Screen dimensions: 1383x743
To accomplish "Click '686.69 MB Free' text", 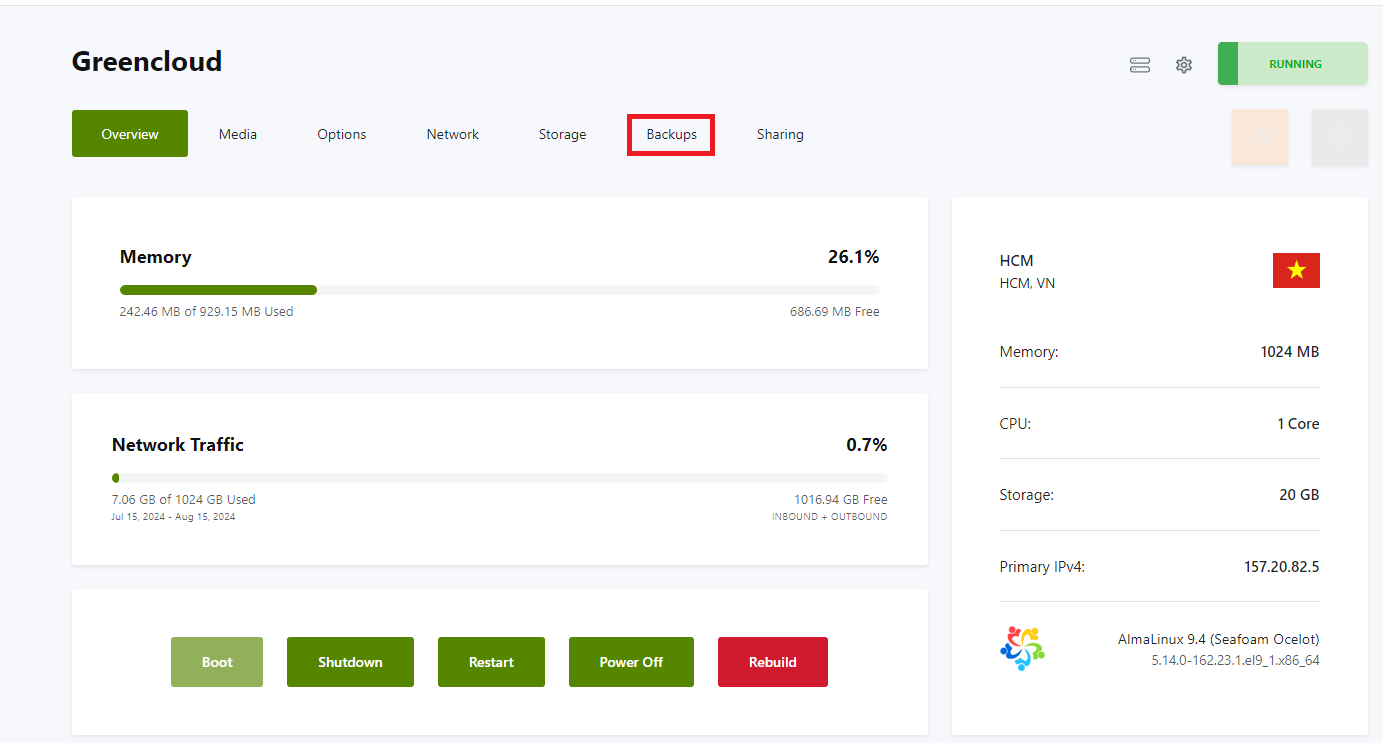I will (835, 311).
